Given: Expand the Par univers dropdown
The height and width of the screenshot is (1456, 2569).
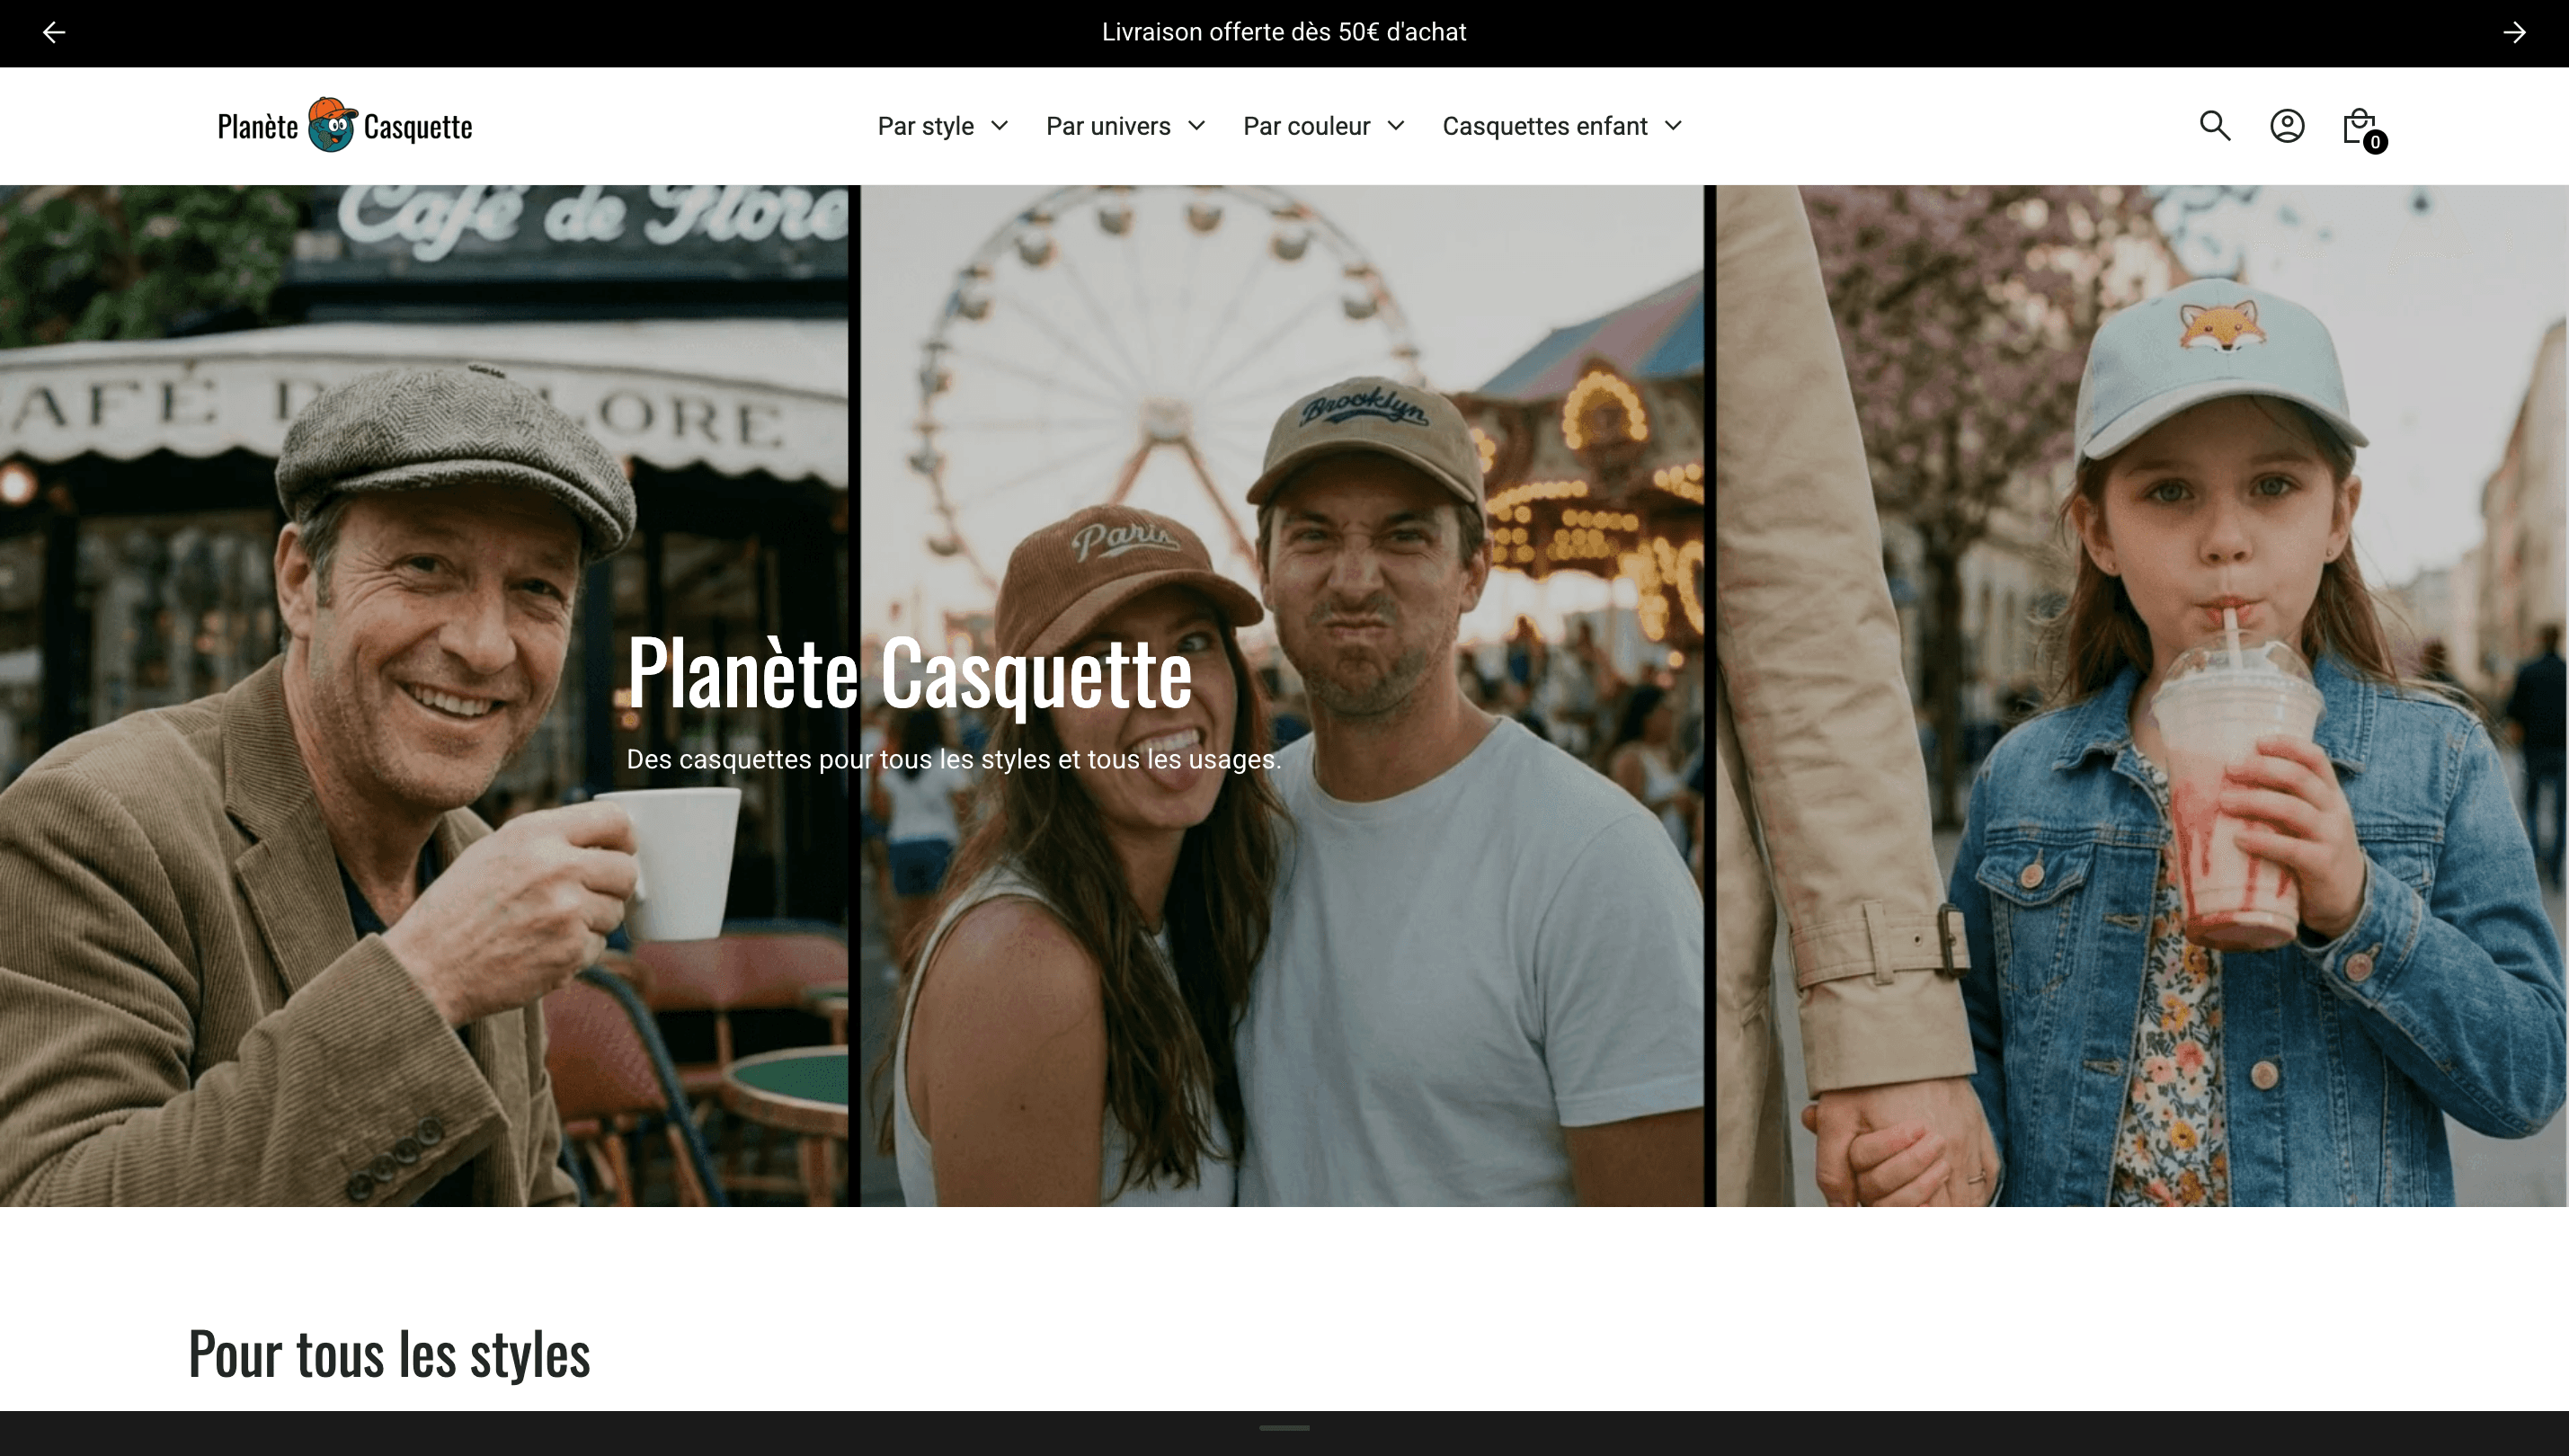Looking at the screenshot, I should pyautogui.click(x=1198, y=126).
